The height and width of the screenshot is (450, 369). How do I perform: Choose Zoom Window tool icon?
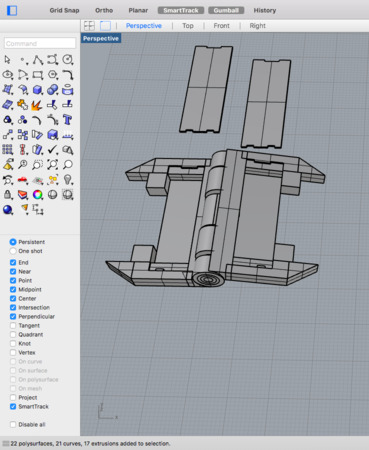pyautogui.click(x=38, y=165)
